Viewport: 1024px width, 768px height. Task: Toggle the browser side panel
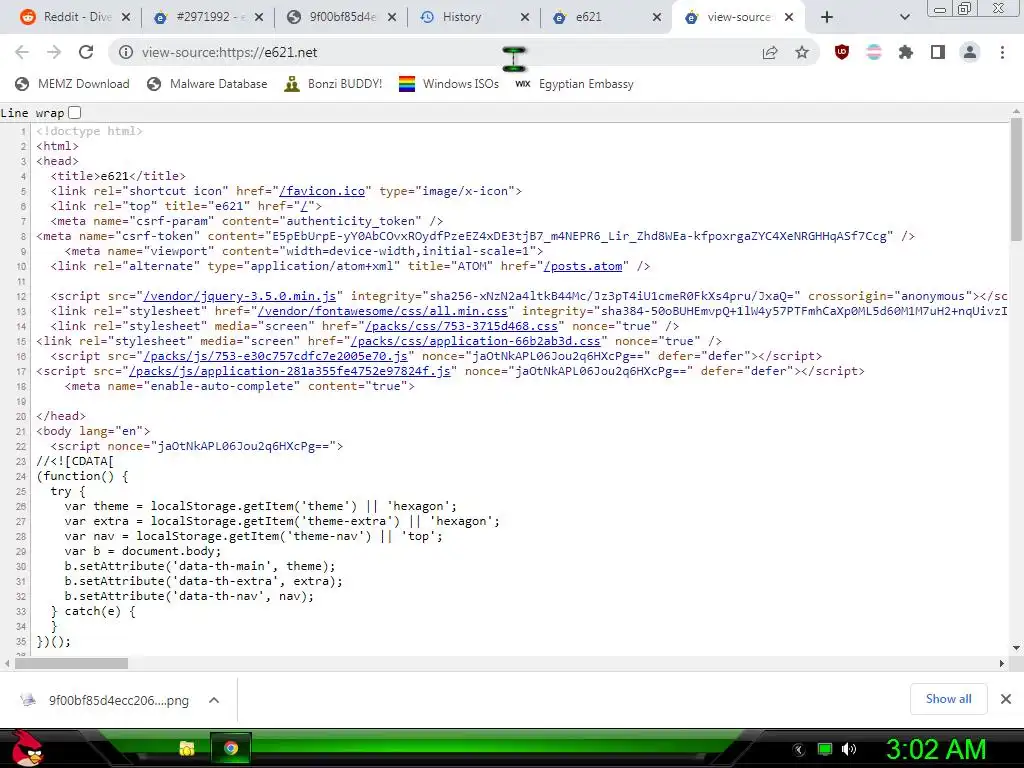point(938,52)
